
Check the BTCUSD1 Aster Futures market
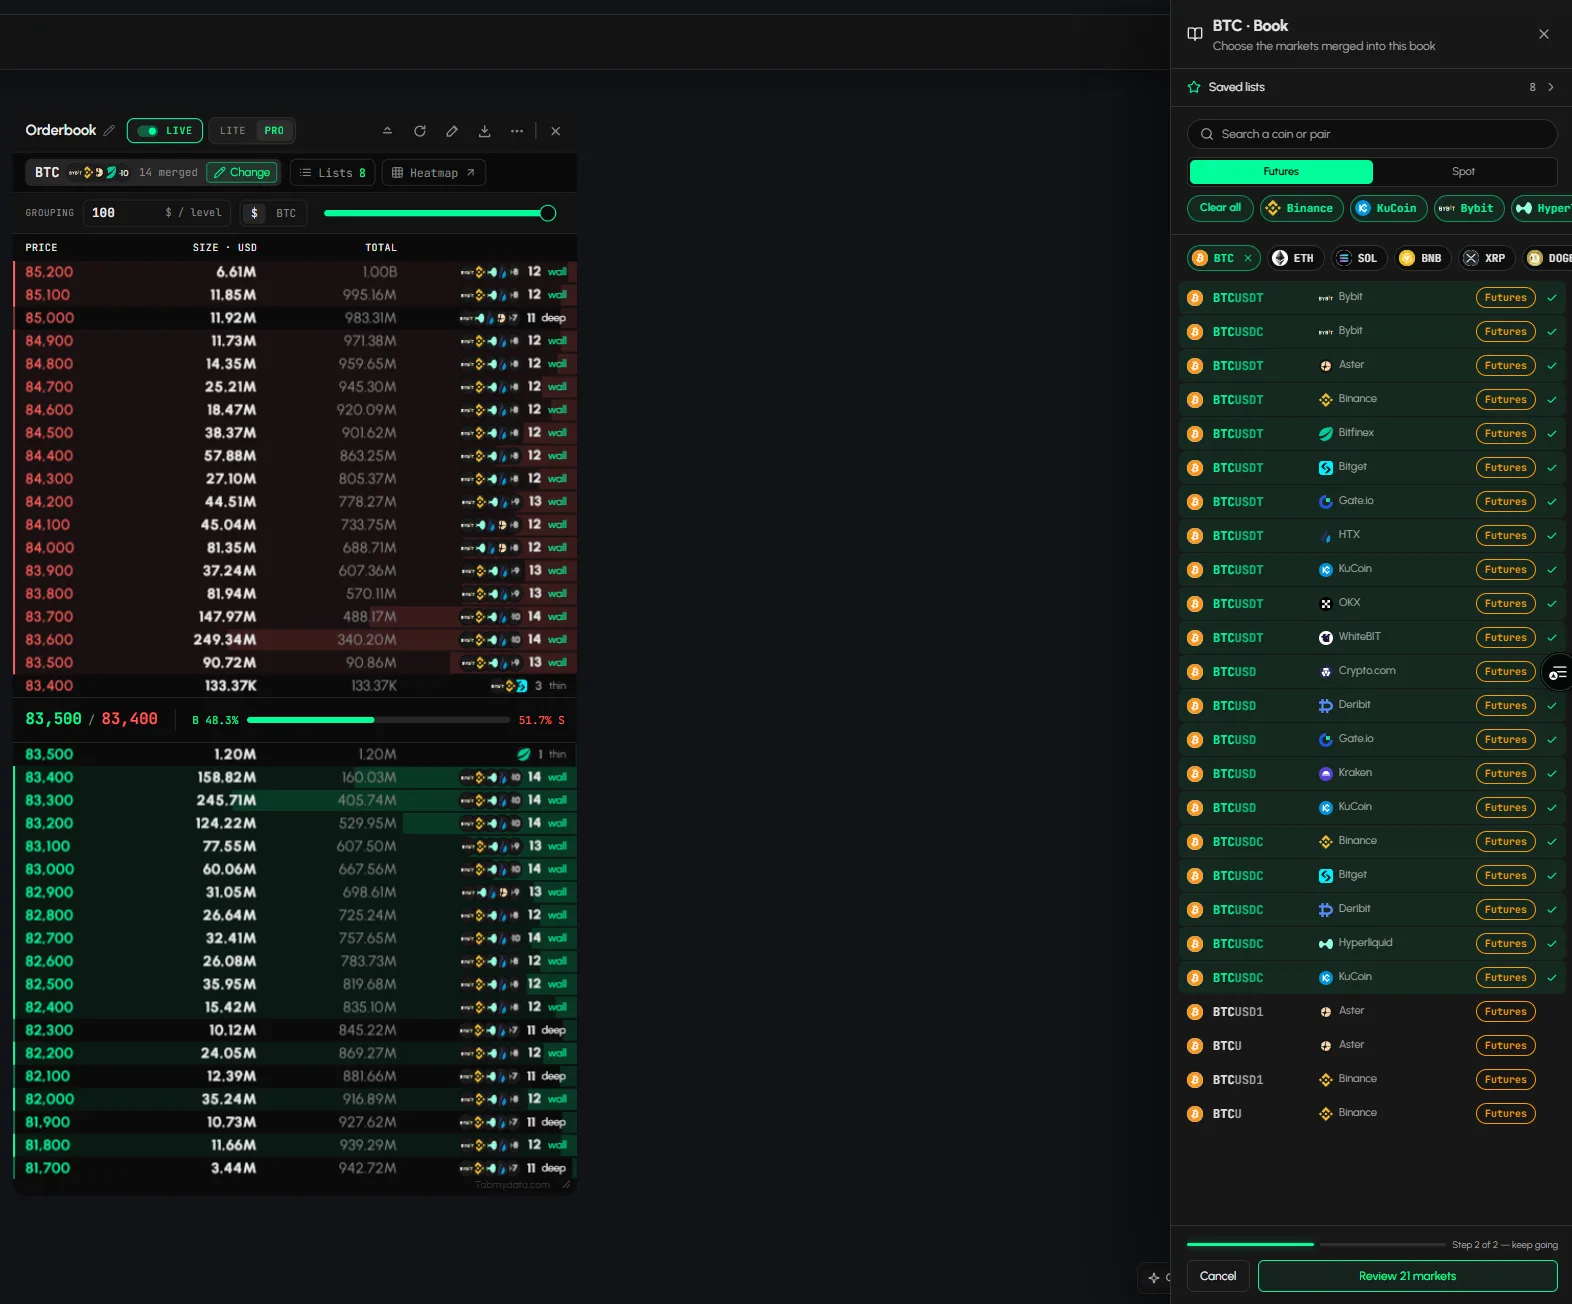[x=1372, y=1011]
